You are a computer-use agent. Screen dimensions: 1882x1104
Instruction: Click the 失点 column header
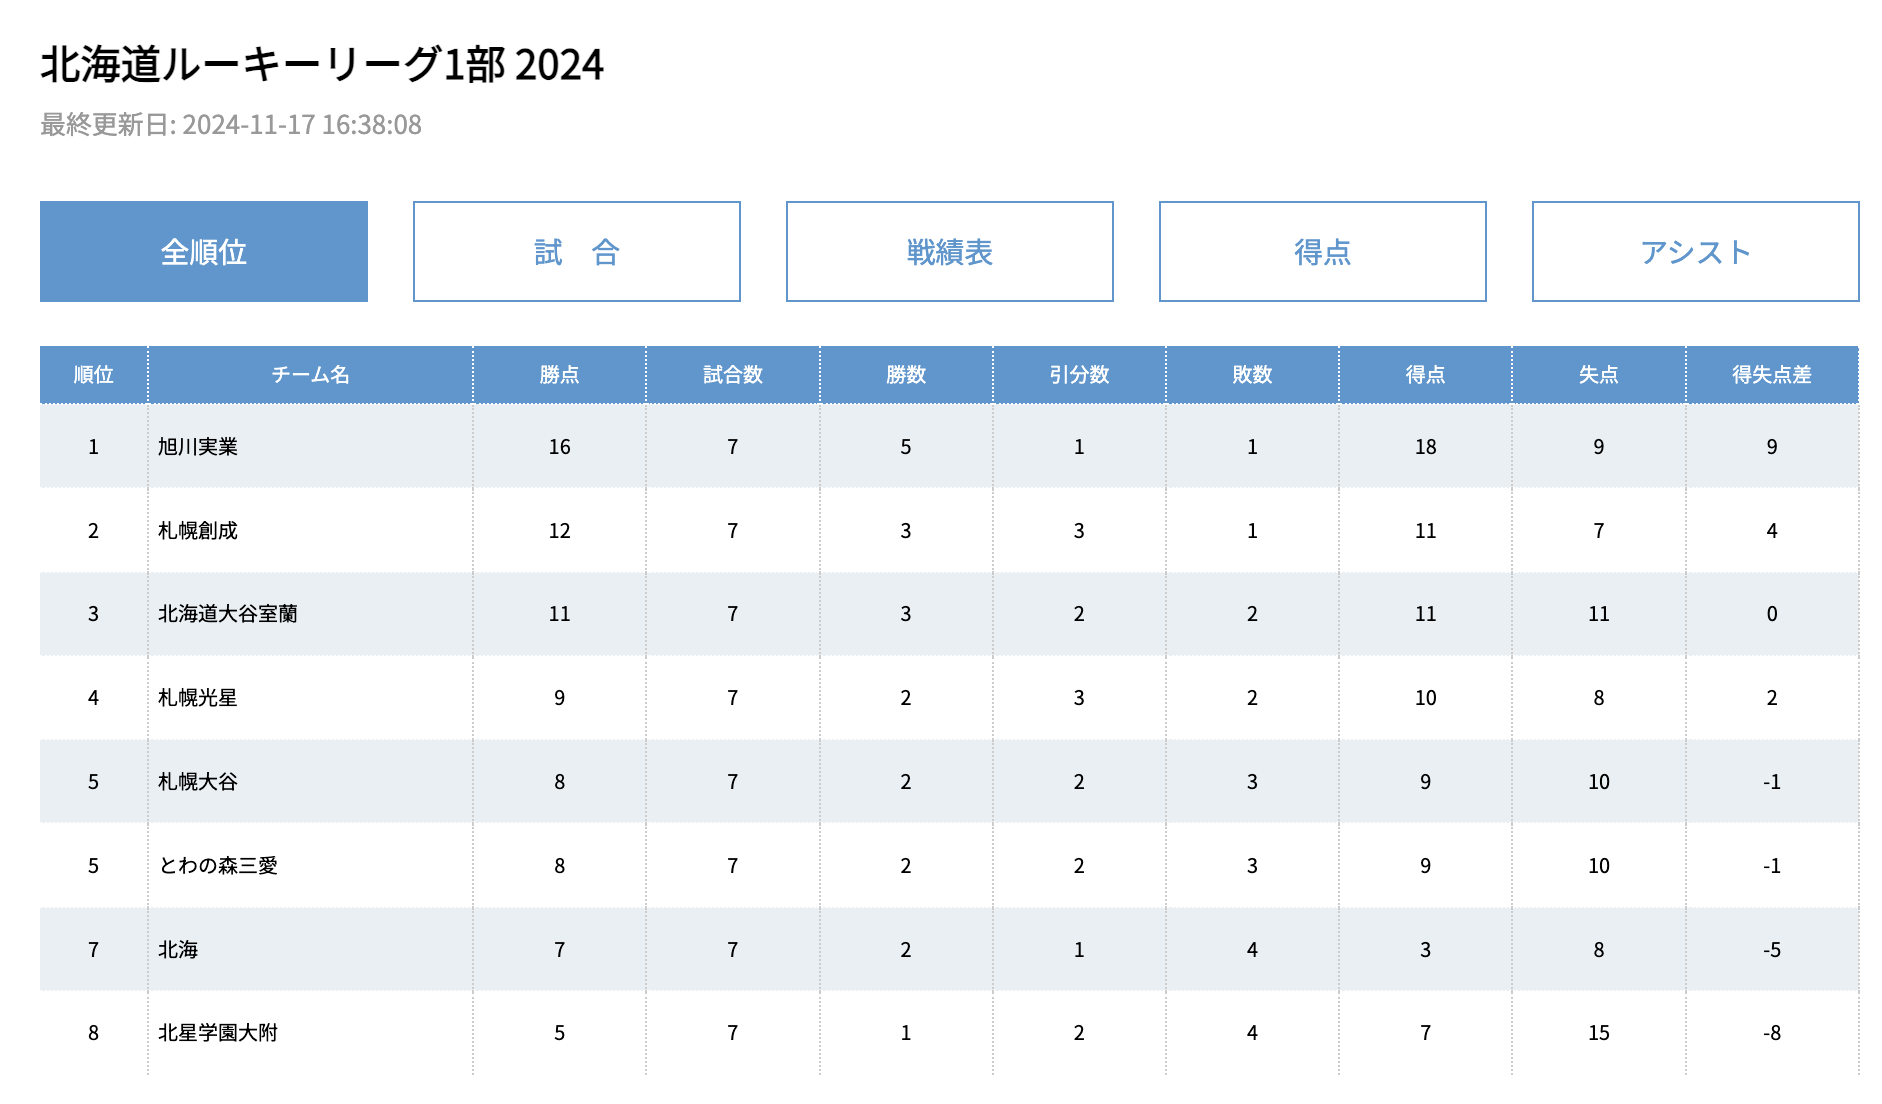point(1599,375)
